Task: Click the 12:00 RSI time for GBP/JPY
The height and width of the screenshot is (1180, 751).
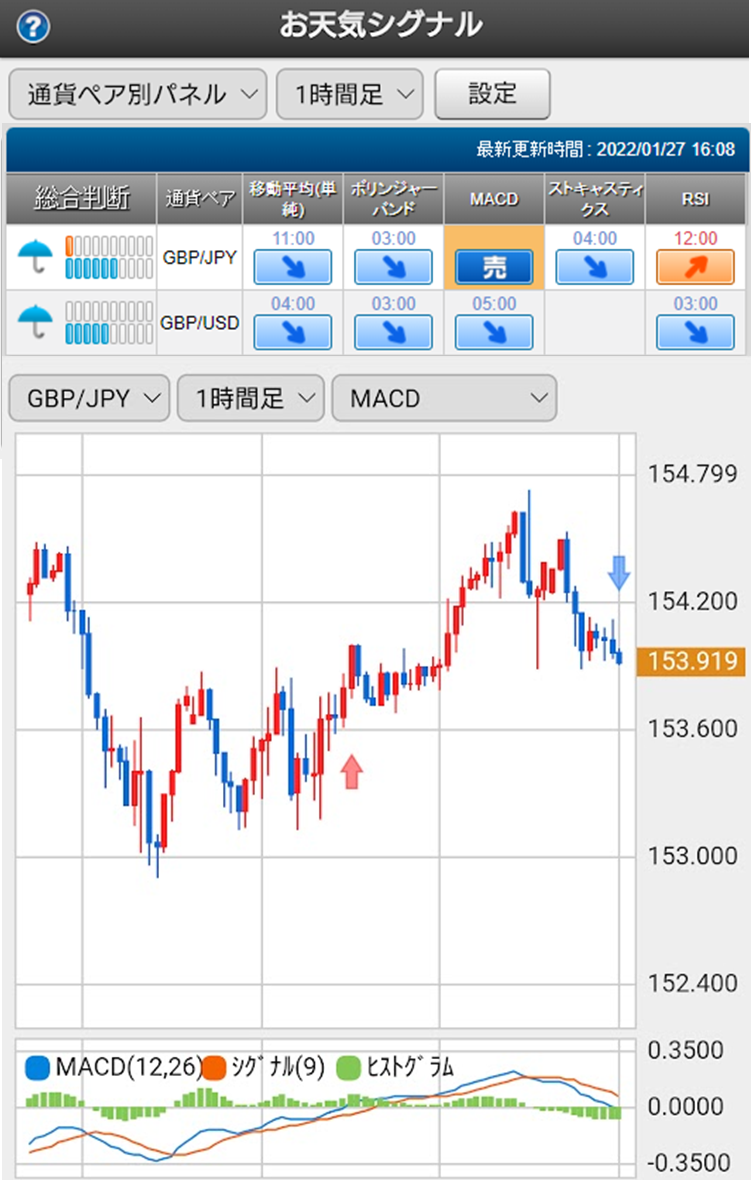Action: (x=695, y=239)
